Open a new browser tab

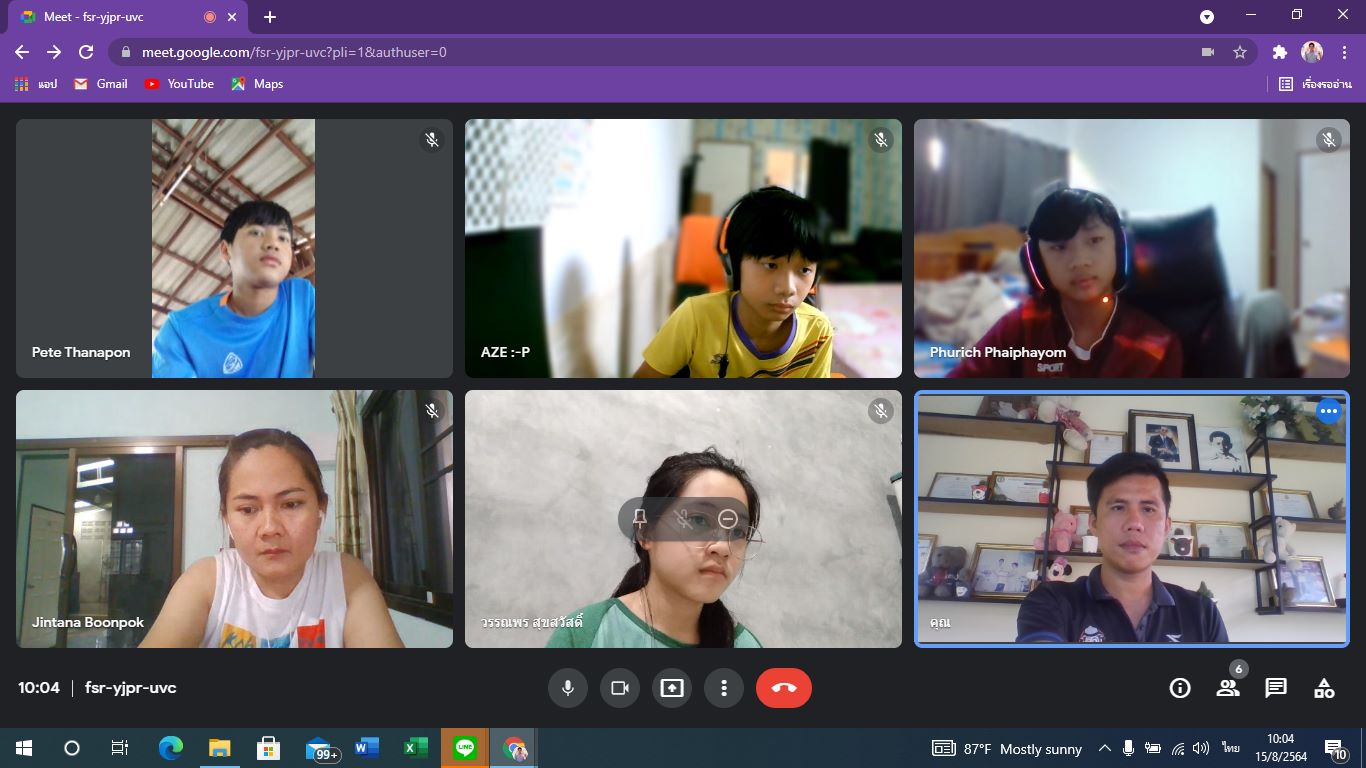point(270,17)
